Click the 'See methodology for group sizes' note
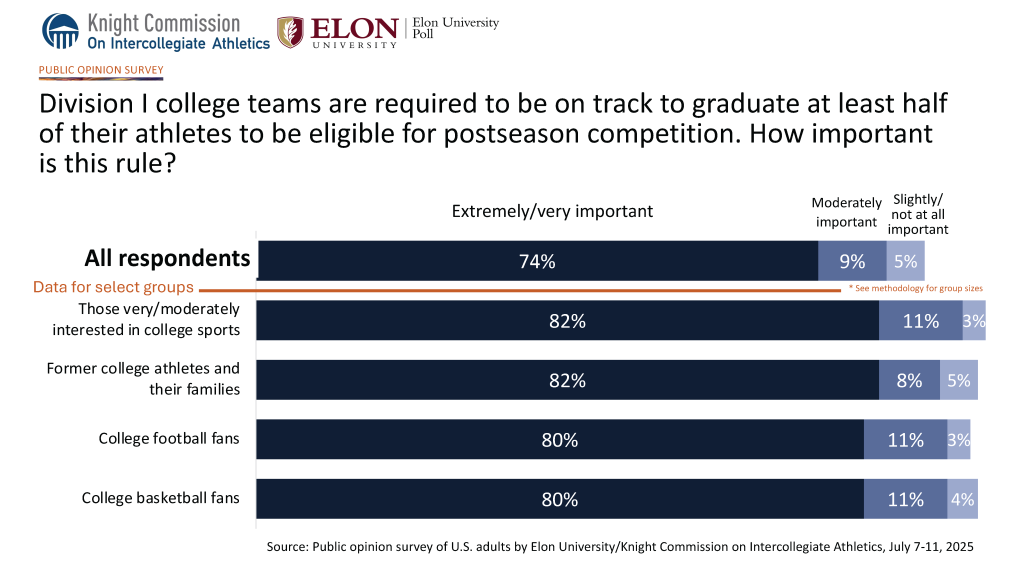1024x577 pixels. click(916, 288)
